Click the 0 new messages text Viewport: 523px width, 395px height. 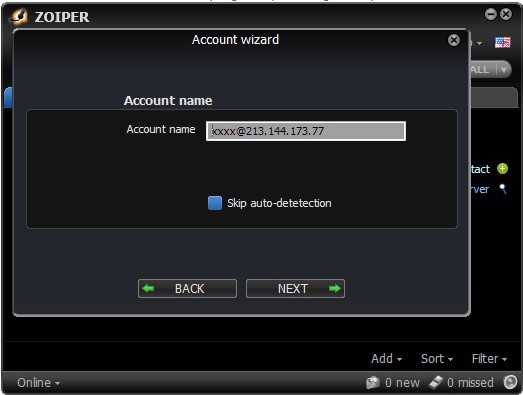coord(402,383)
